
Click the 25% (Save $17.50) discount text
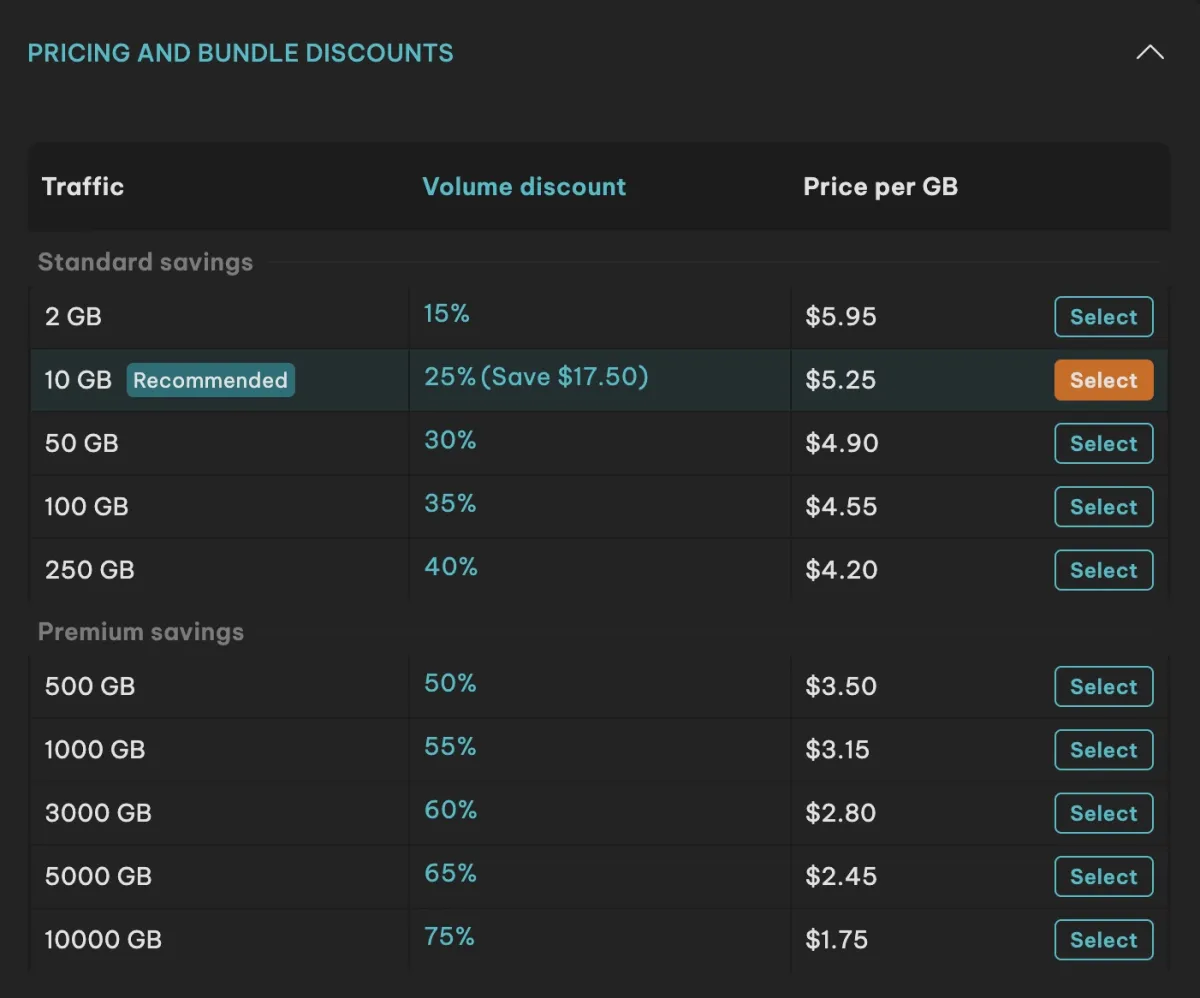[536, 377]
